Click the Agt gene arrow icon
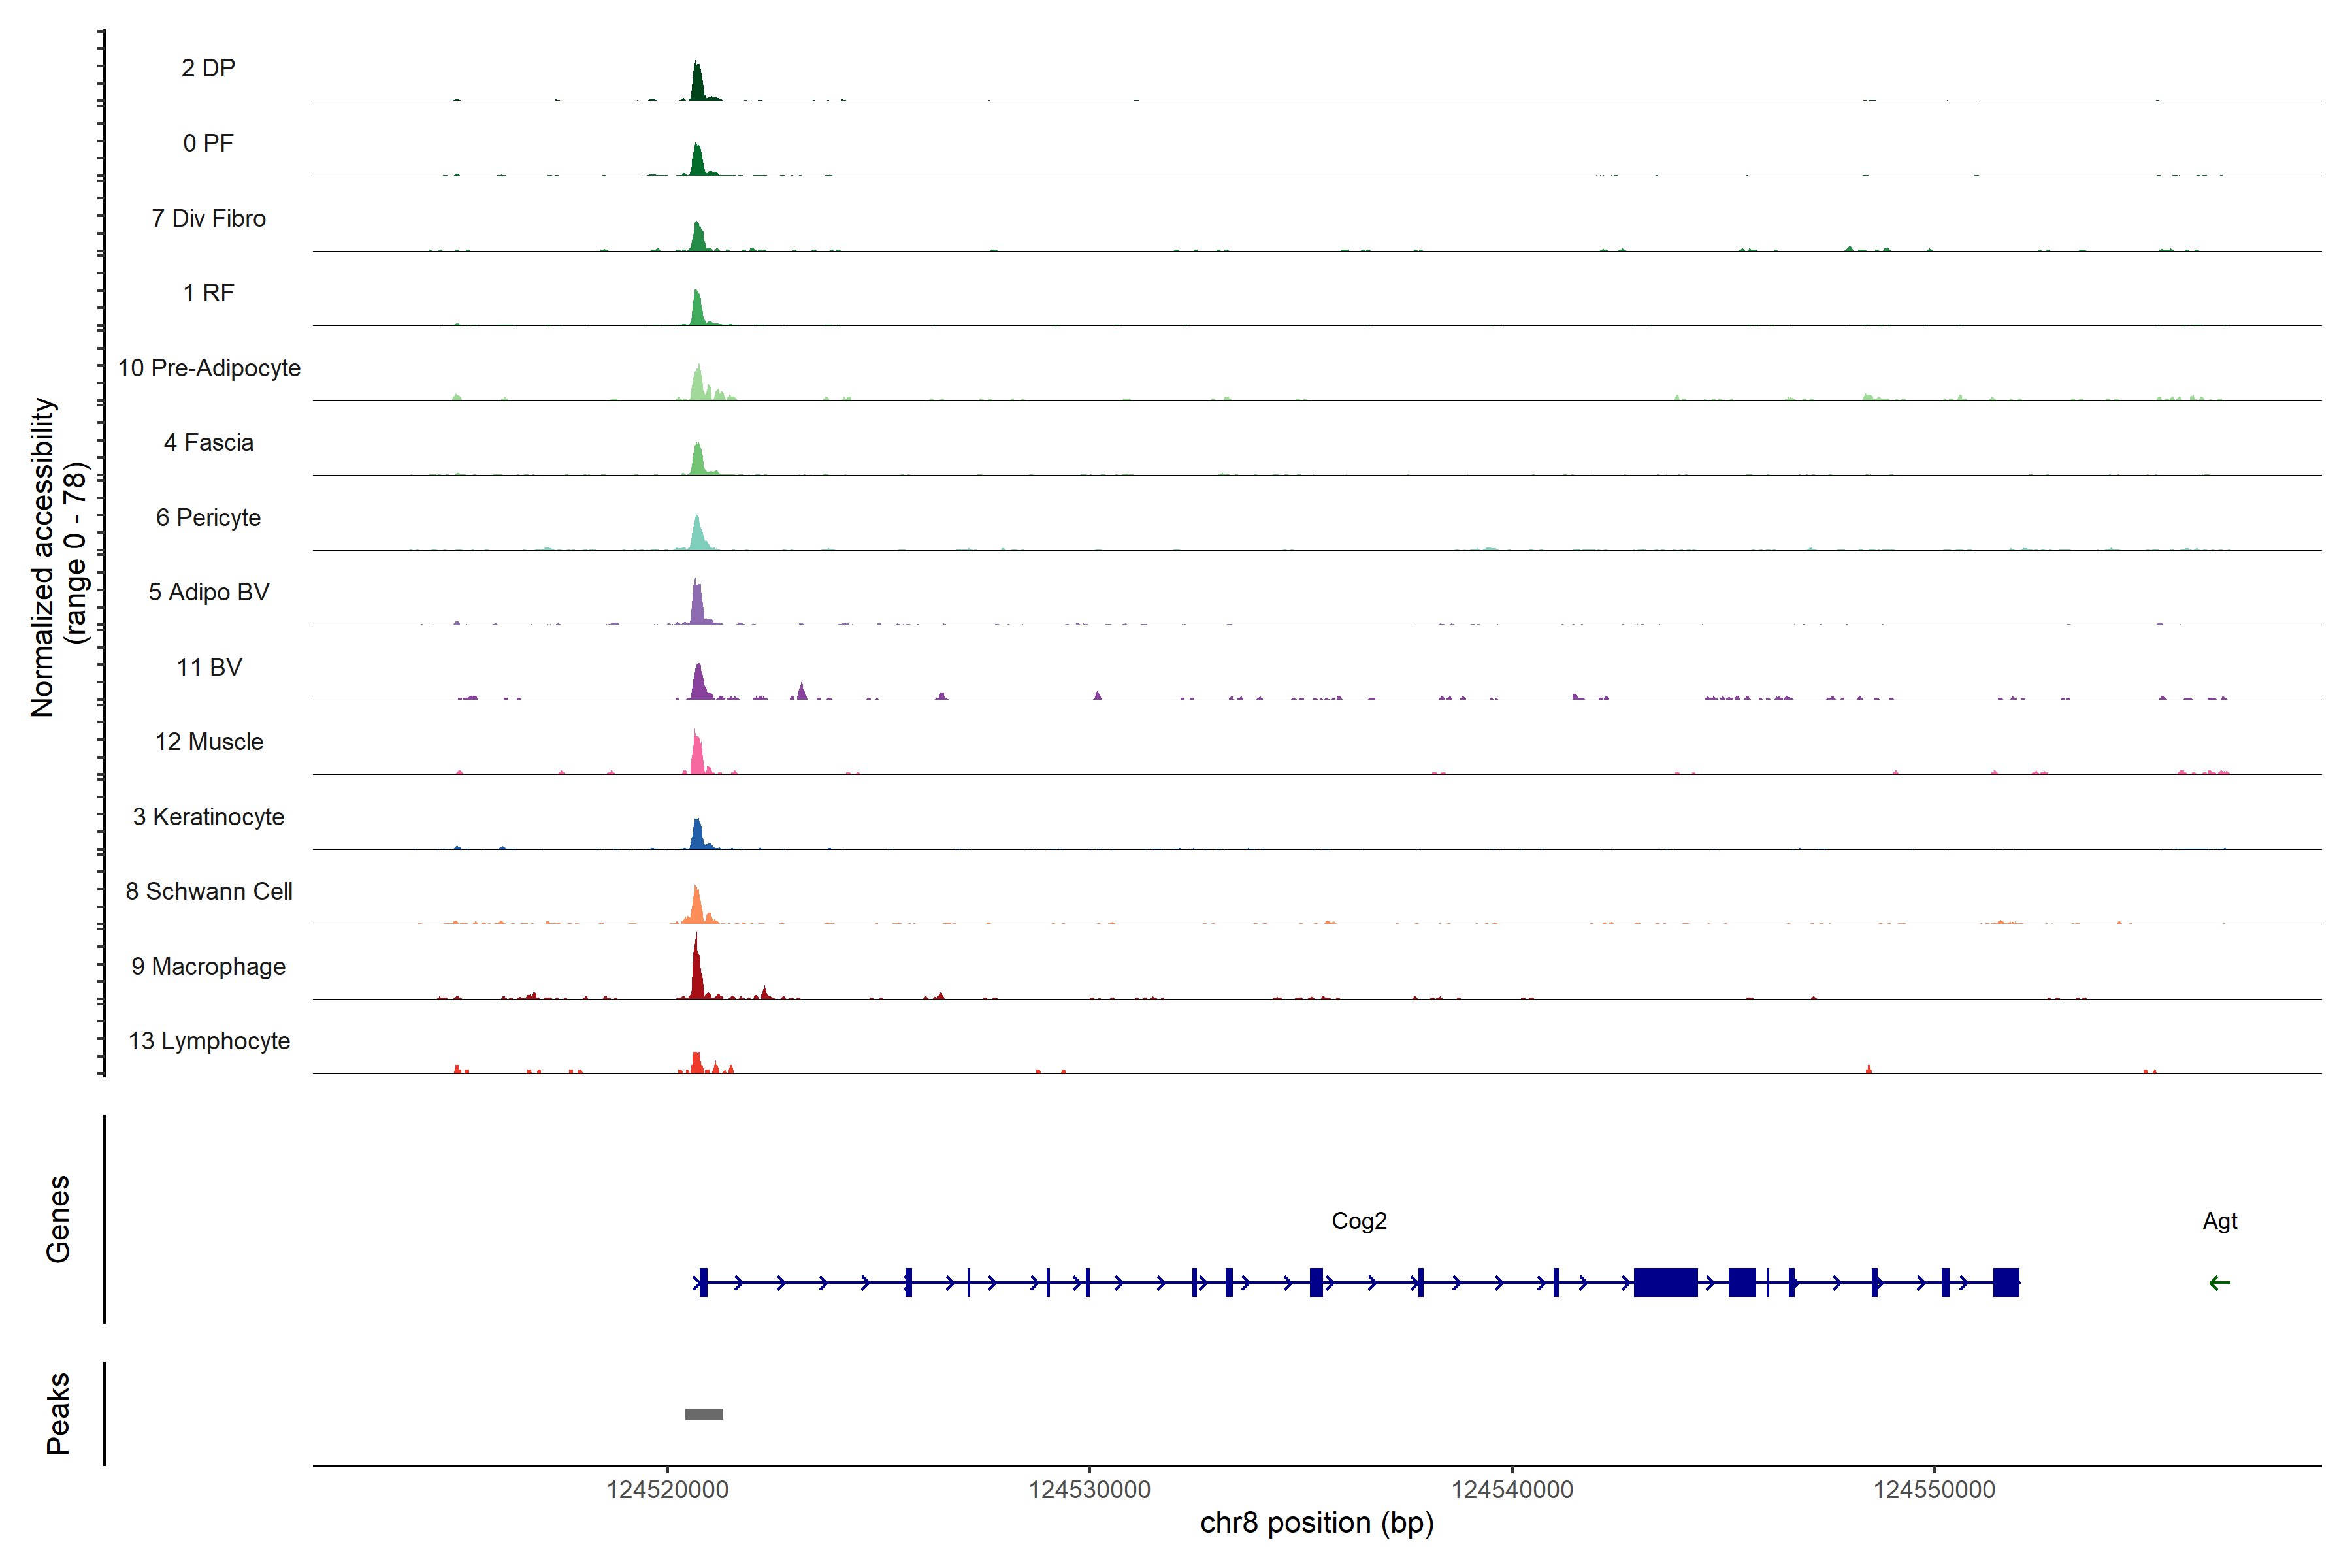This screenshot has width=2352, height=1568. tap(2219, 1283)
